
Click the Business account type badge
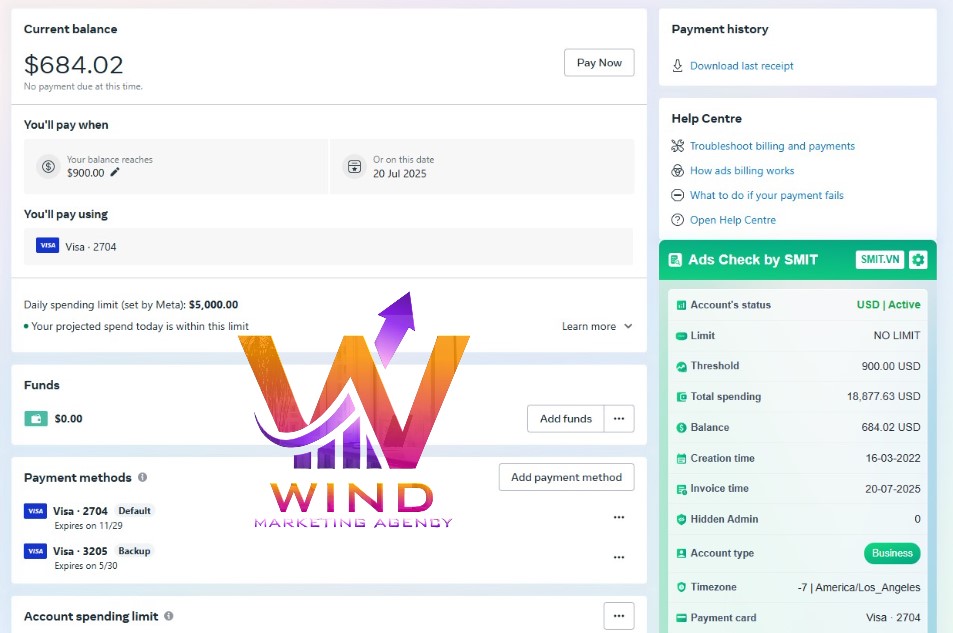892,553
